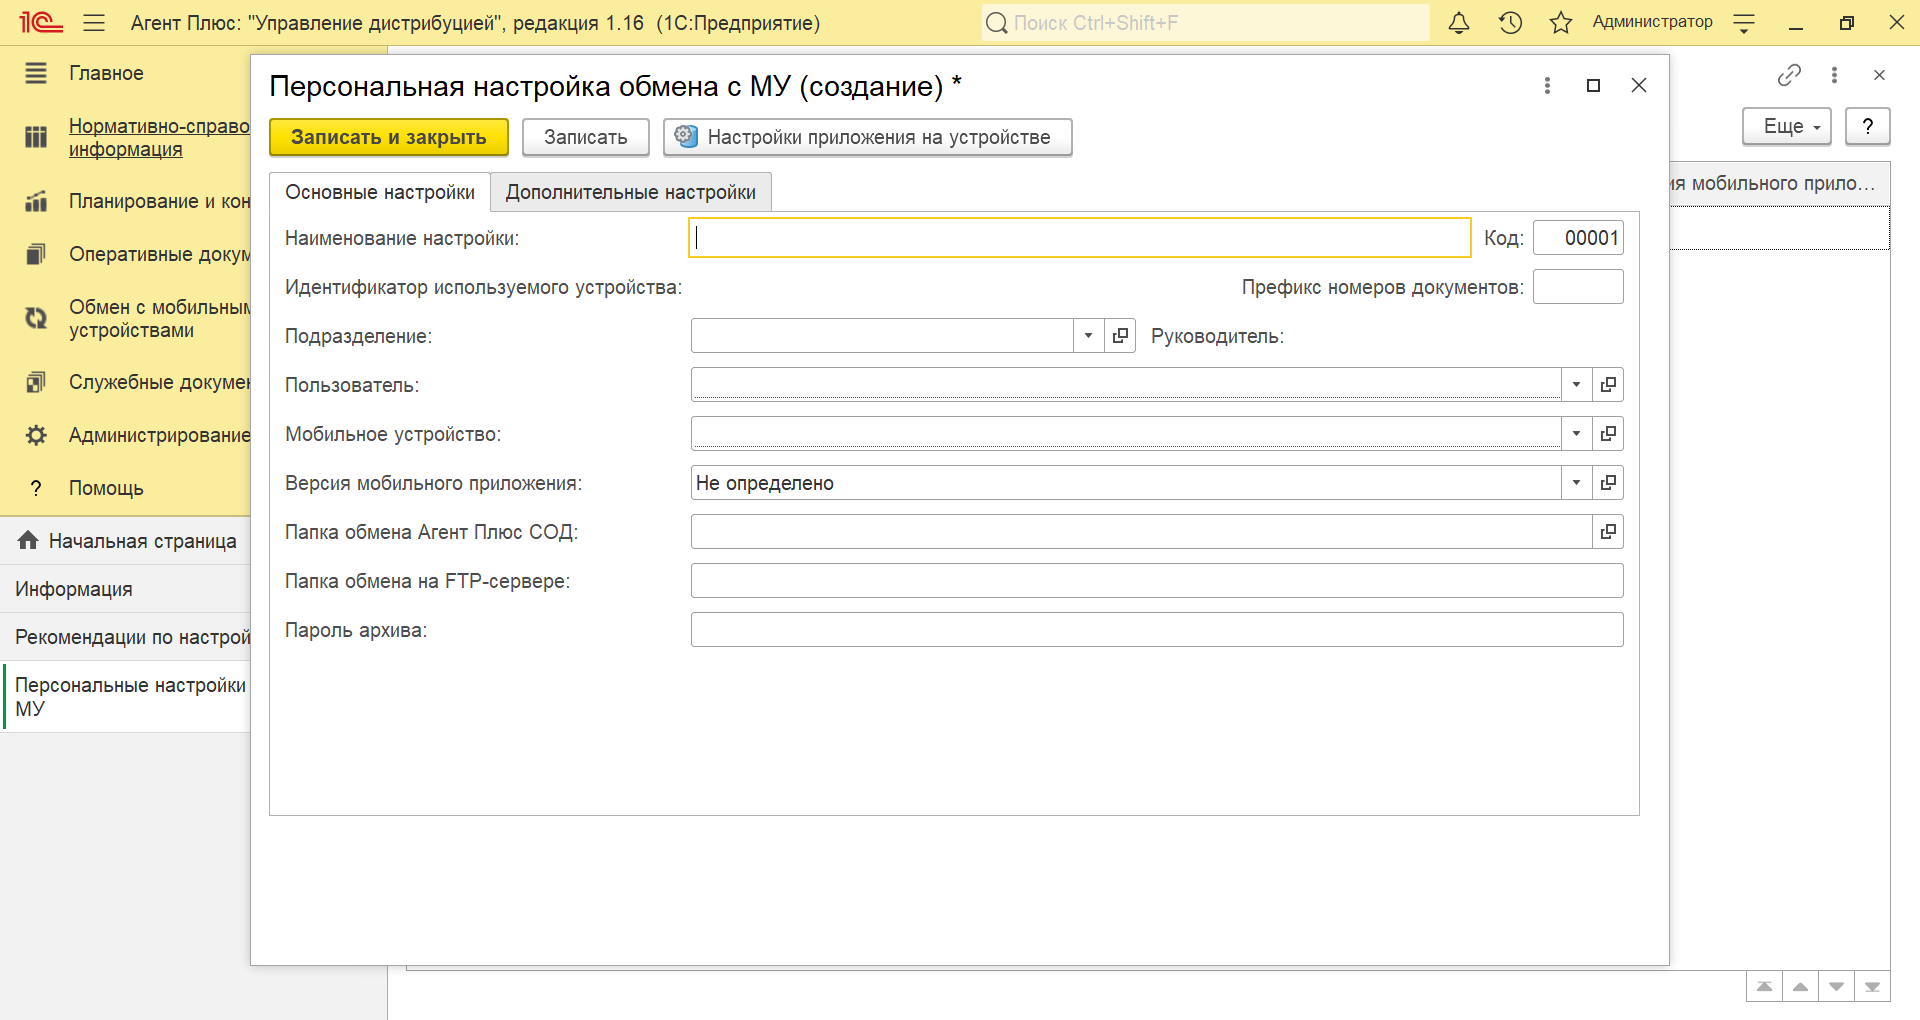Viewport: 1920px width, 1020px height.
Task: Click Версия field showing Не определено
Action: [x=1126, y=483]
